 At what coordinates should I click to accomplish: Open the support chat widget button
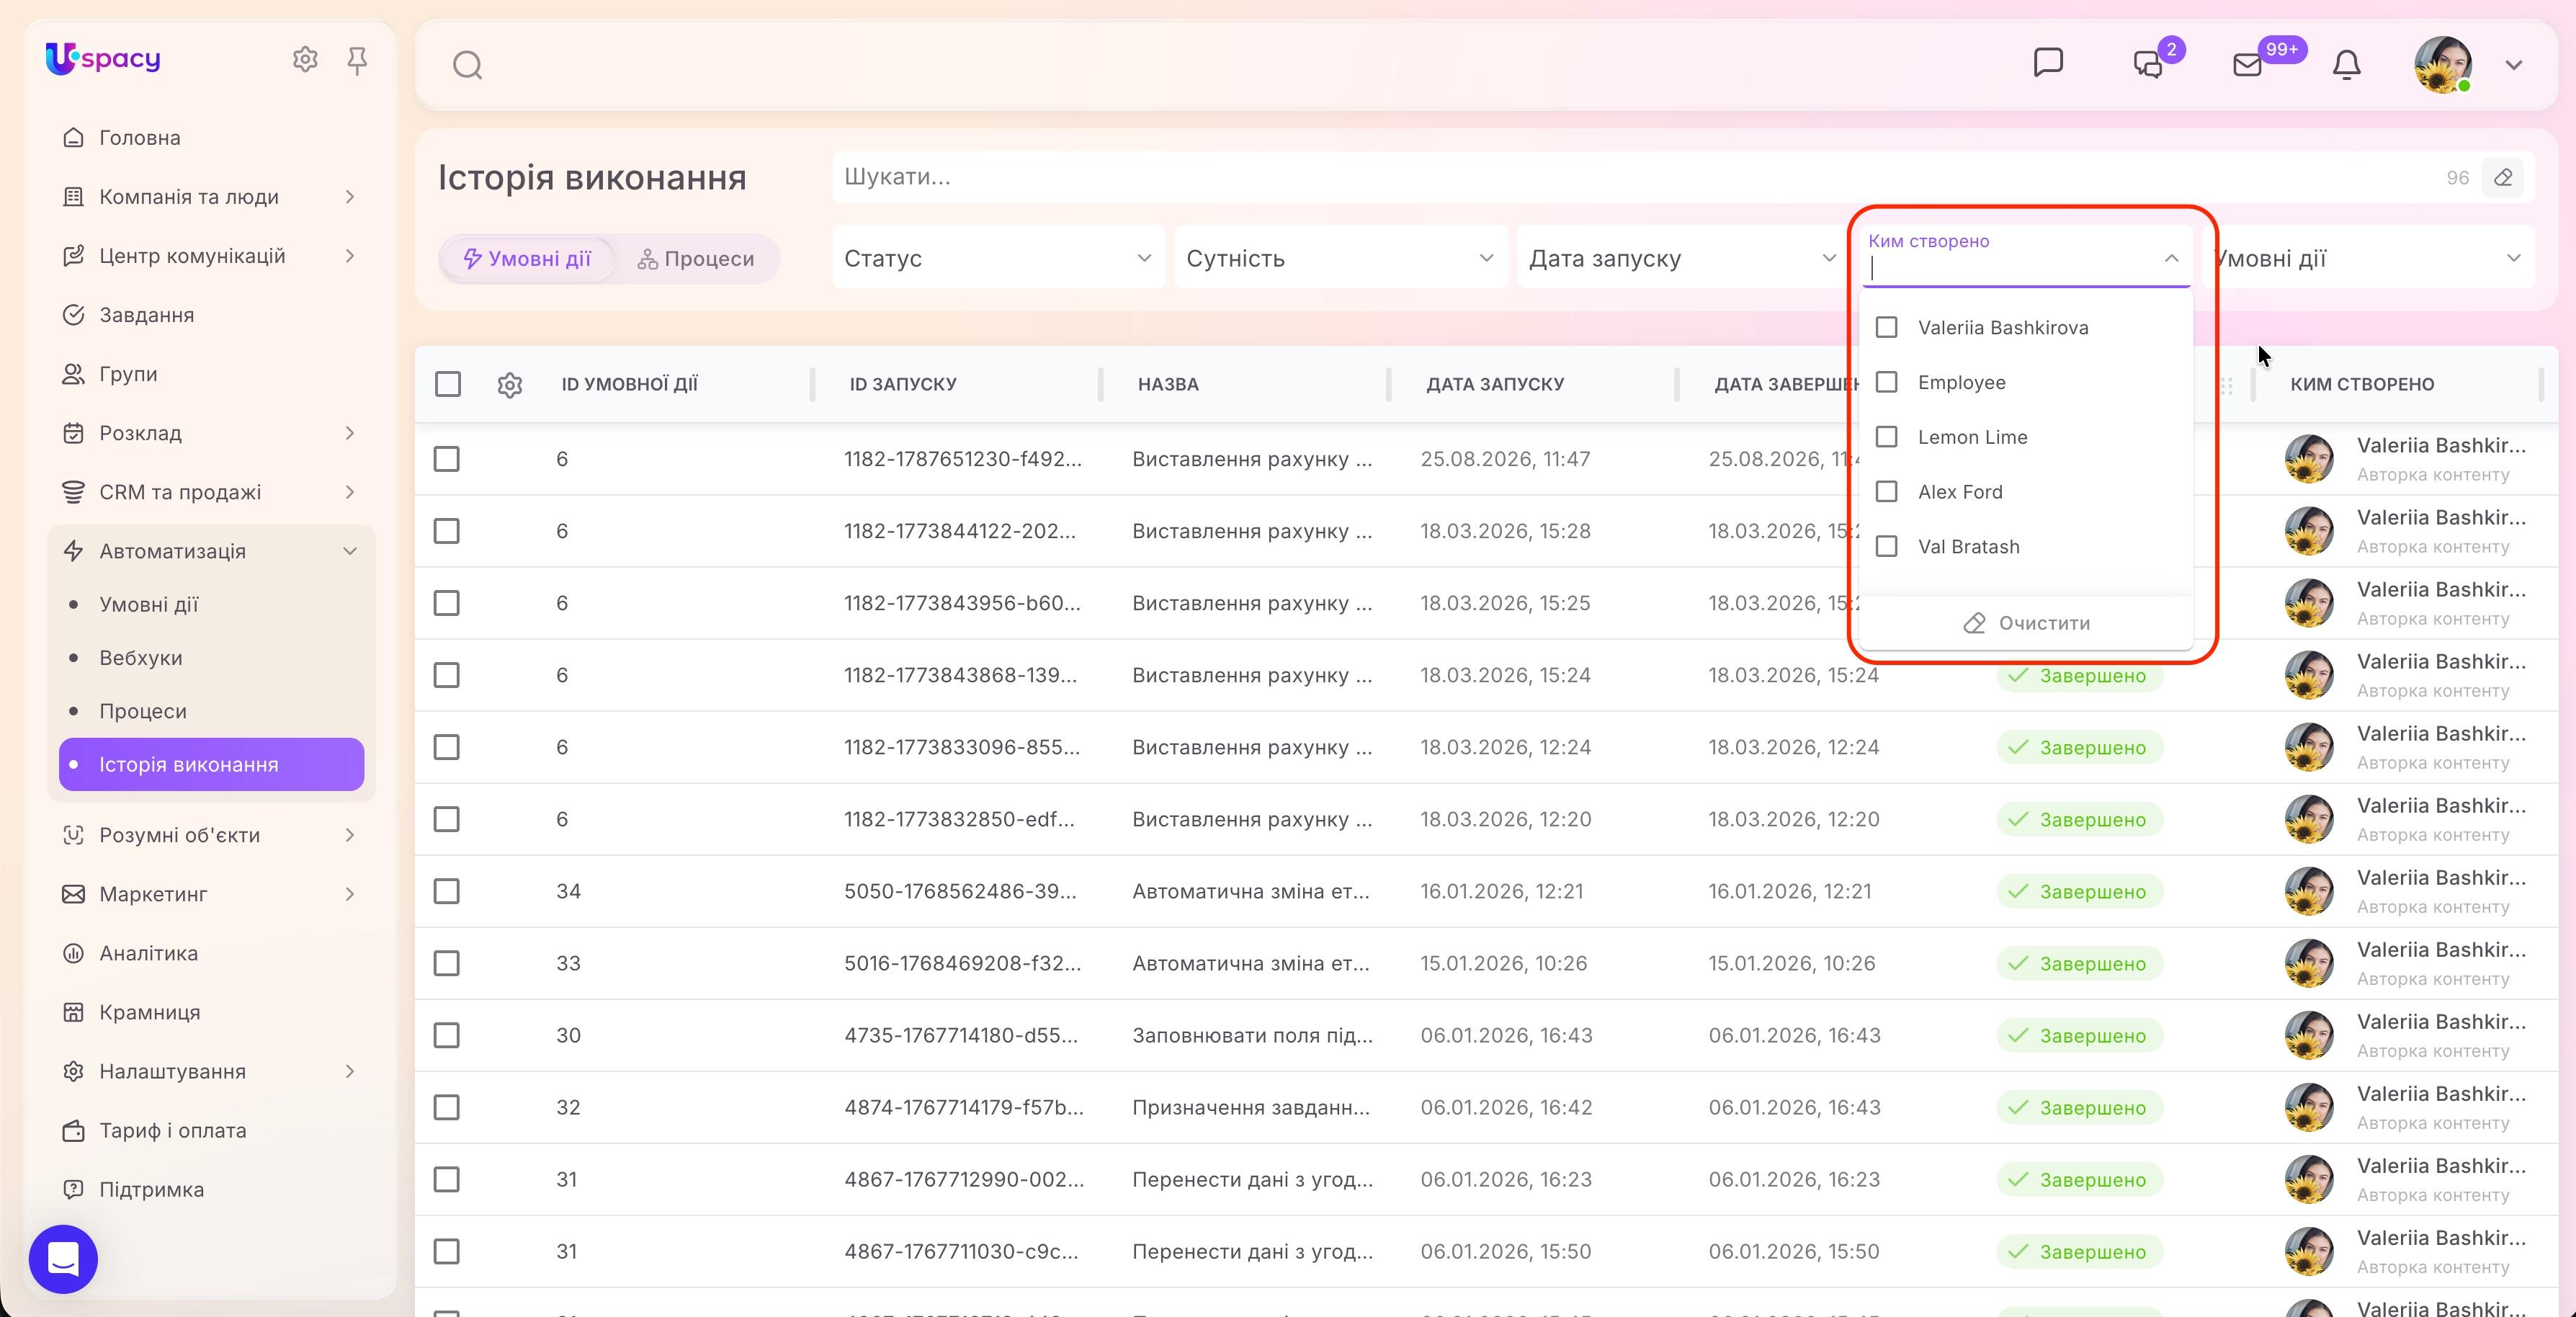tap(63, 1259)
